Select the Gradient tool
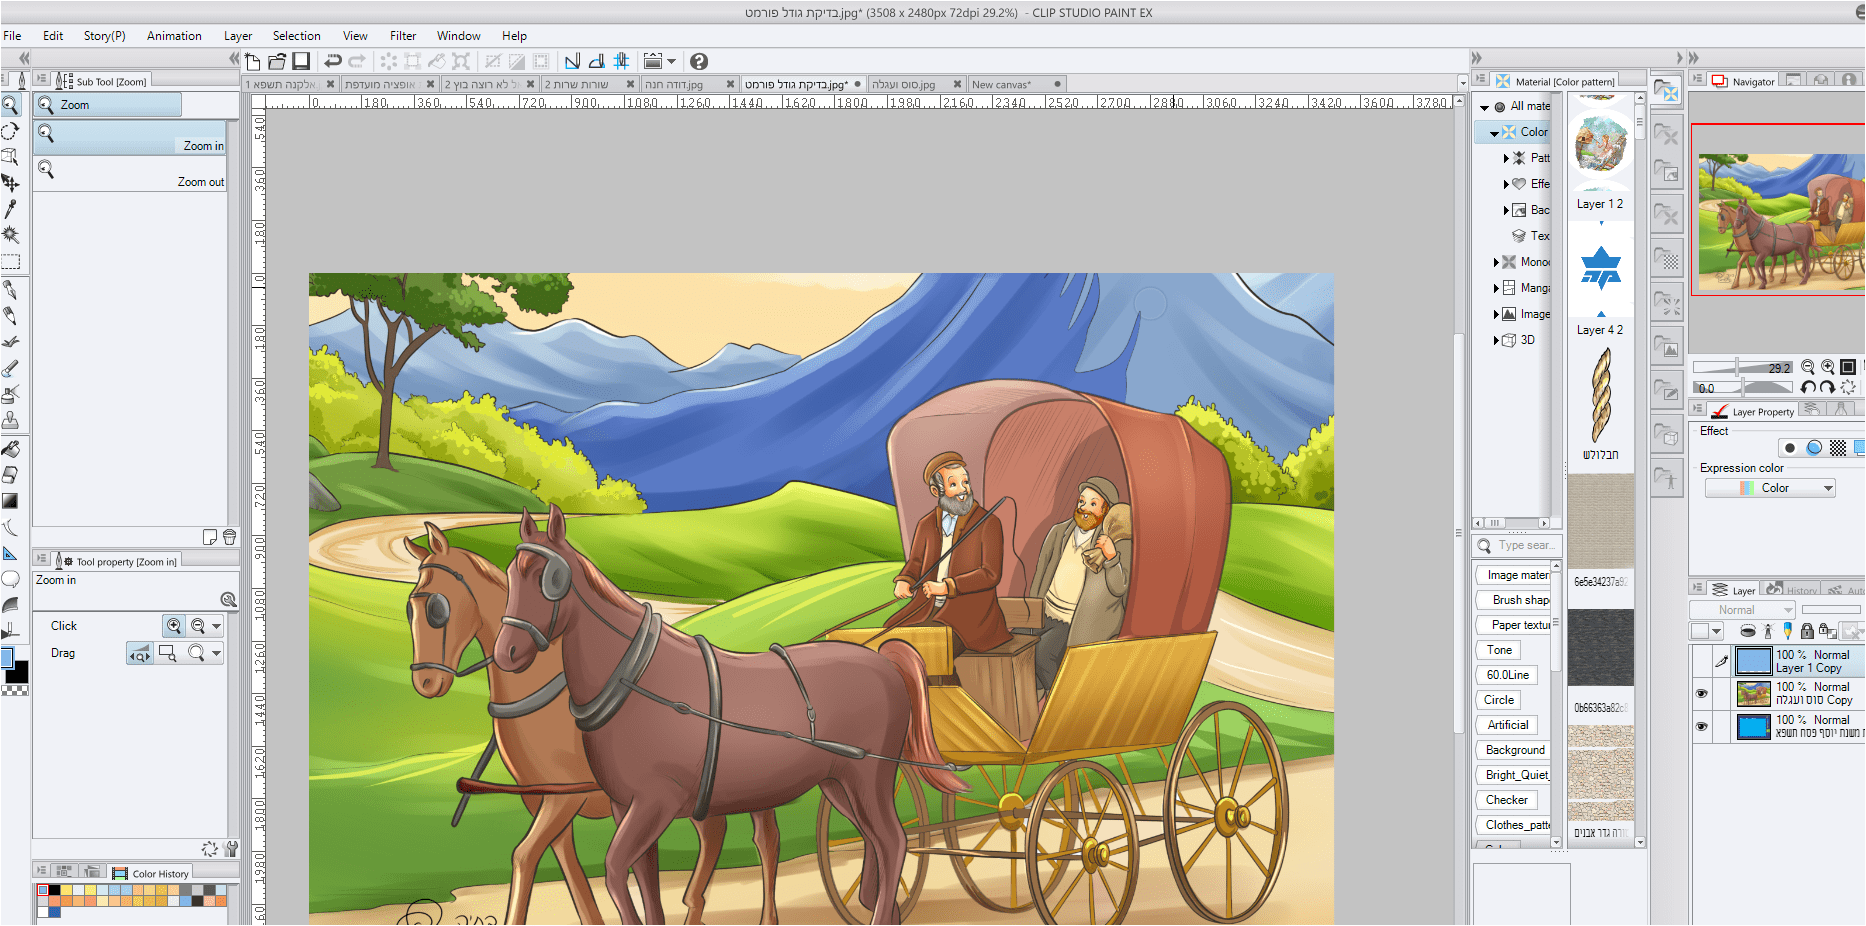 click(x=11, y=501)
